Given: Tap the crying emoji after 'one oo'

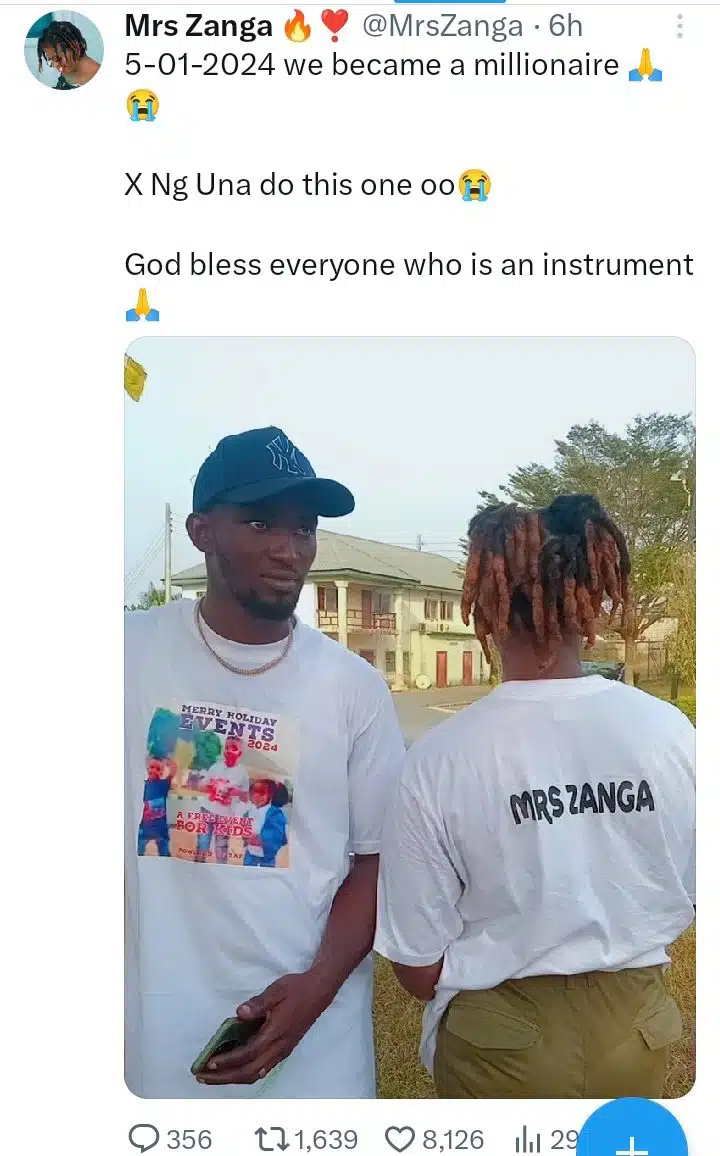Looking at the screenshot, I should pyautogui.click(x=475, y=185).
